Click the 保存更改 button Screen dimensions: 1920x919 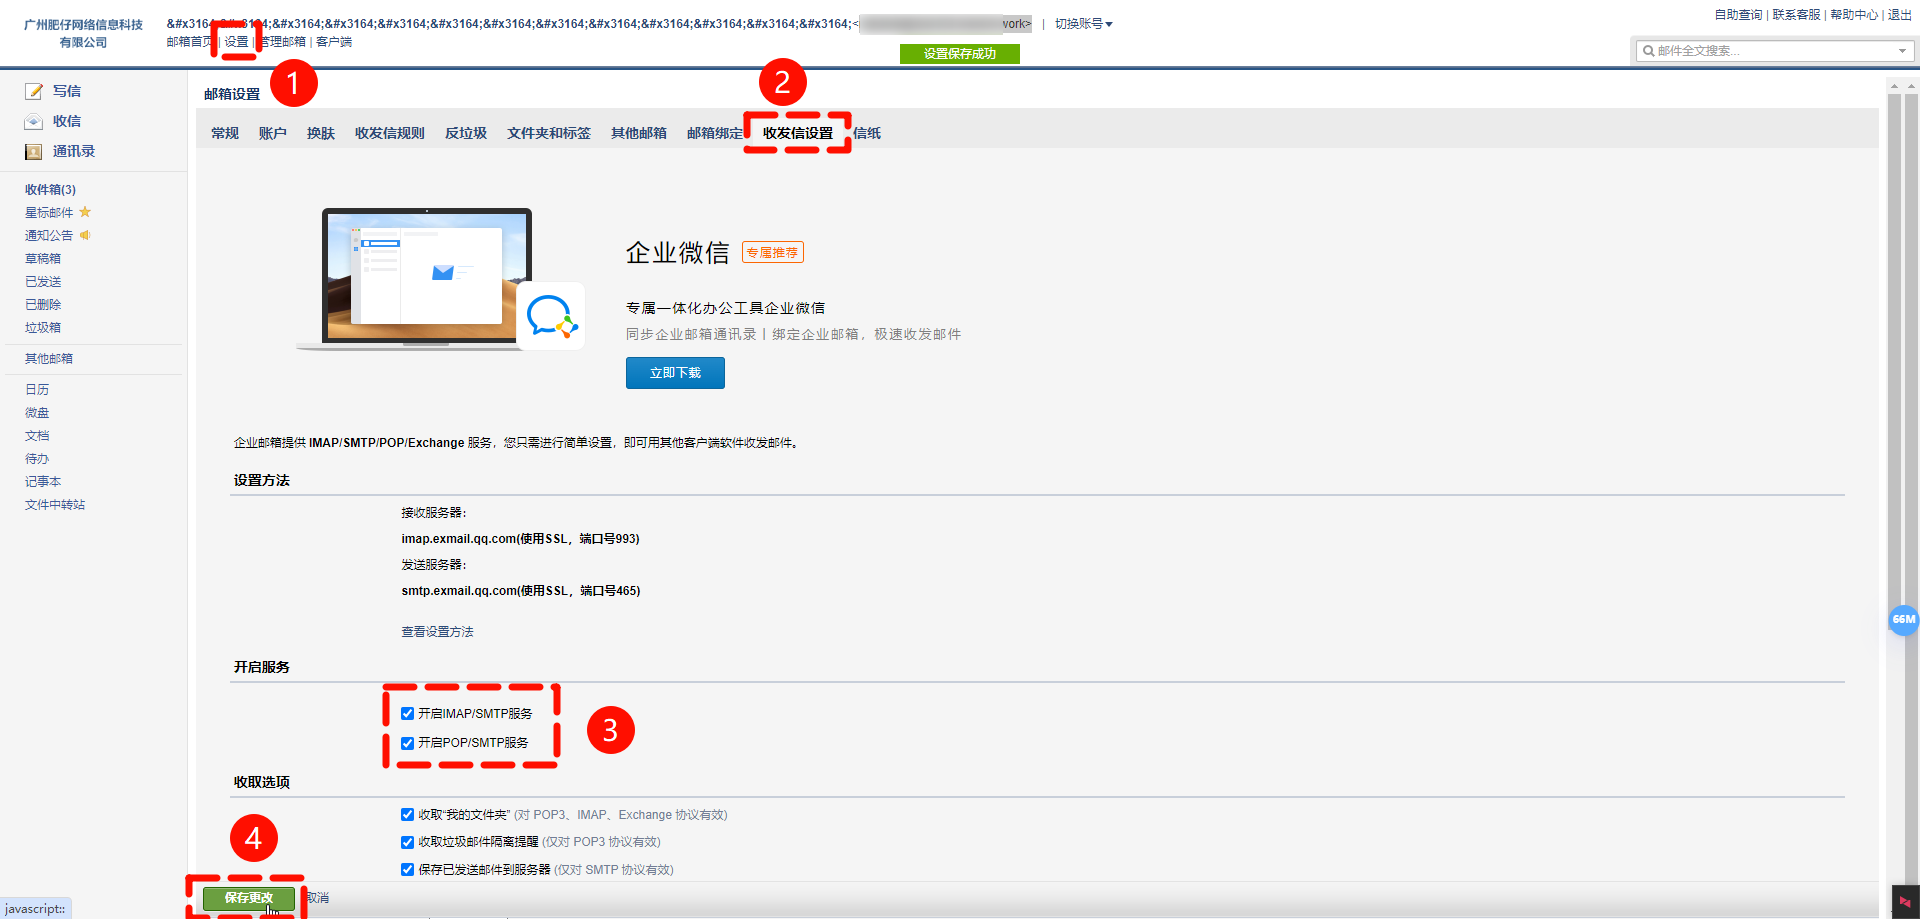(247, 898)
